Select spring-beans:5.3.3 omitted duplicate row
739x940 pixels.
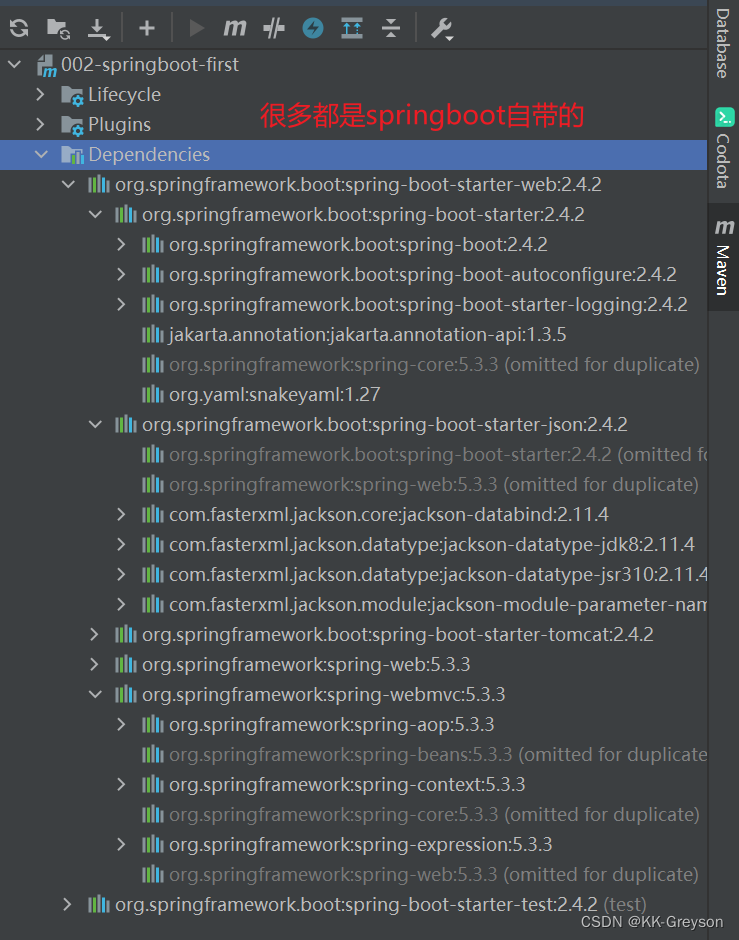click(x=354, y=754)
